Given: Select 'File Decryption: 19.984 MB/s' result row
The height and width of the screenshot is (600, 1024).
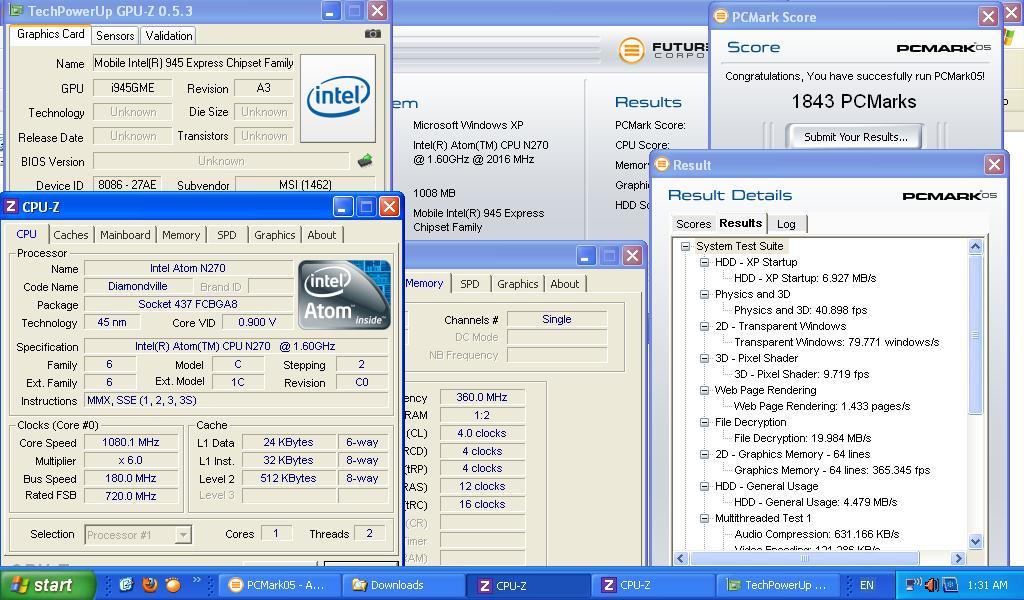Looking at the screenshot, I should point(802,438).
